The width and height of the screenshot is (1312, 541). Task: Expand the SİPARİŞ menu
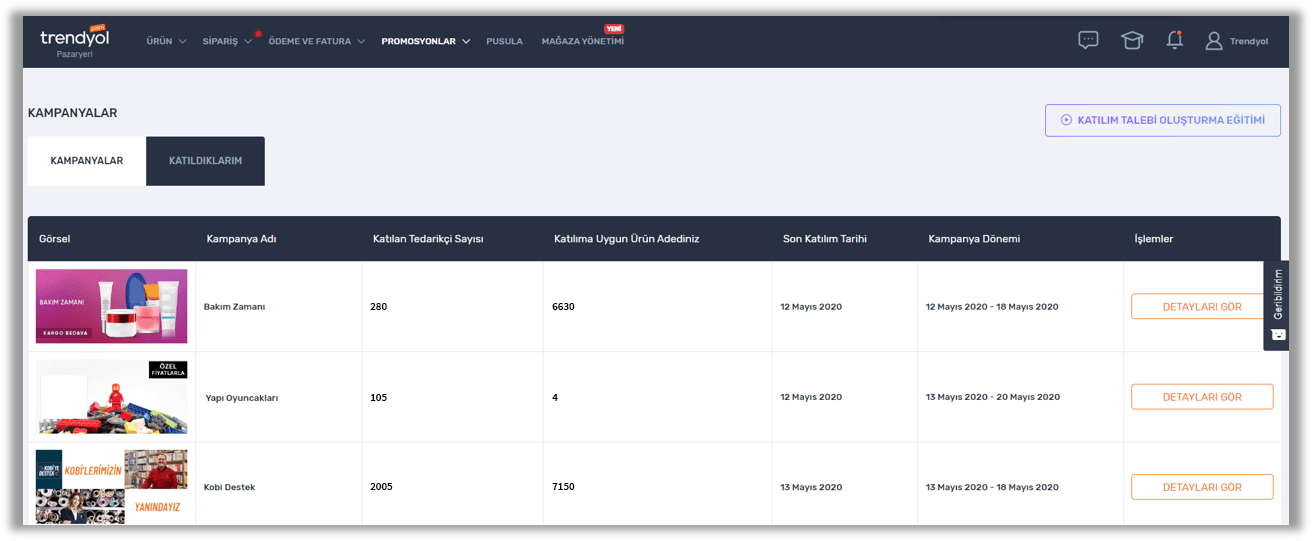[x=227, y=42]
